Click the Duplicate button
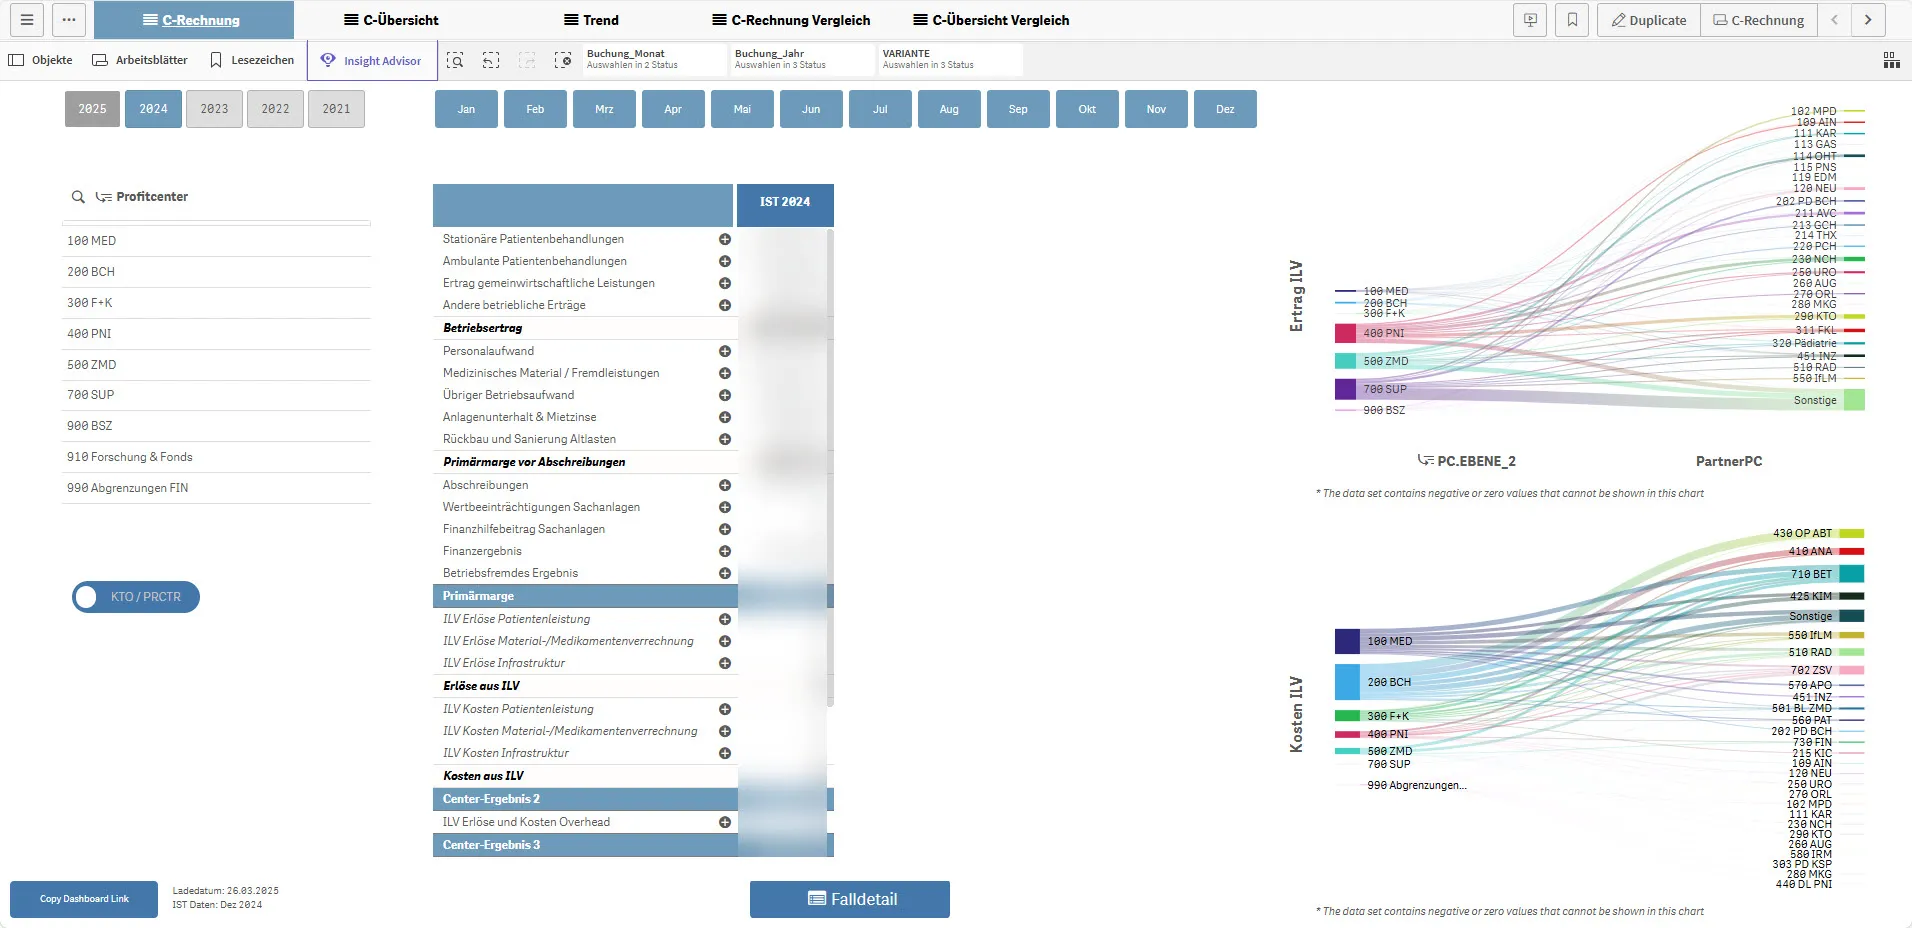1912x928 pixels. tap(1648, 20)
